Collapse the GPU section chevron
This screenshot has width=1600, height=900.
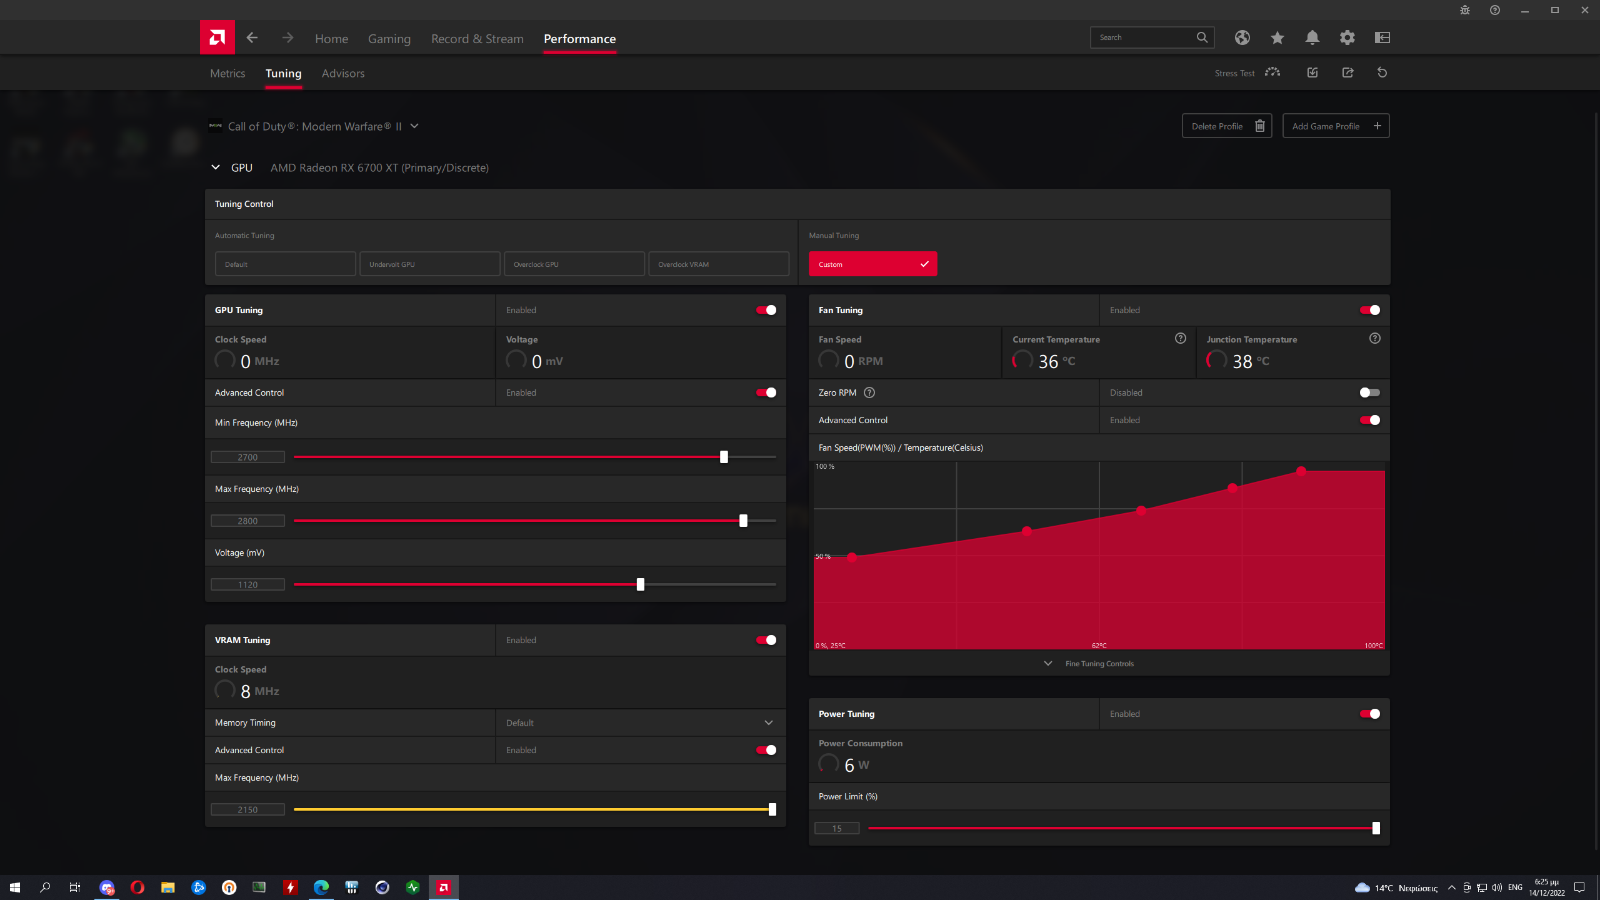click(215, 167)
